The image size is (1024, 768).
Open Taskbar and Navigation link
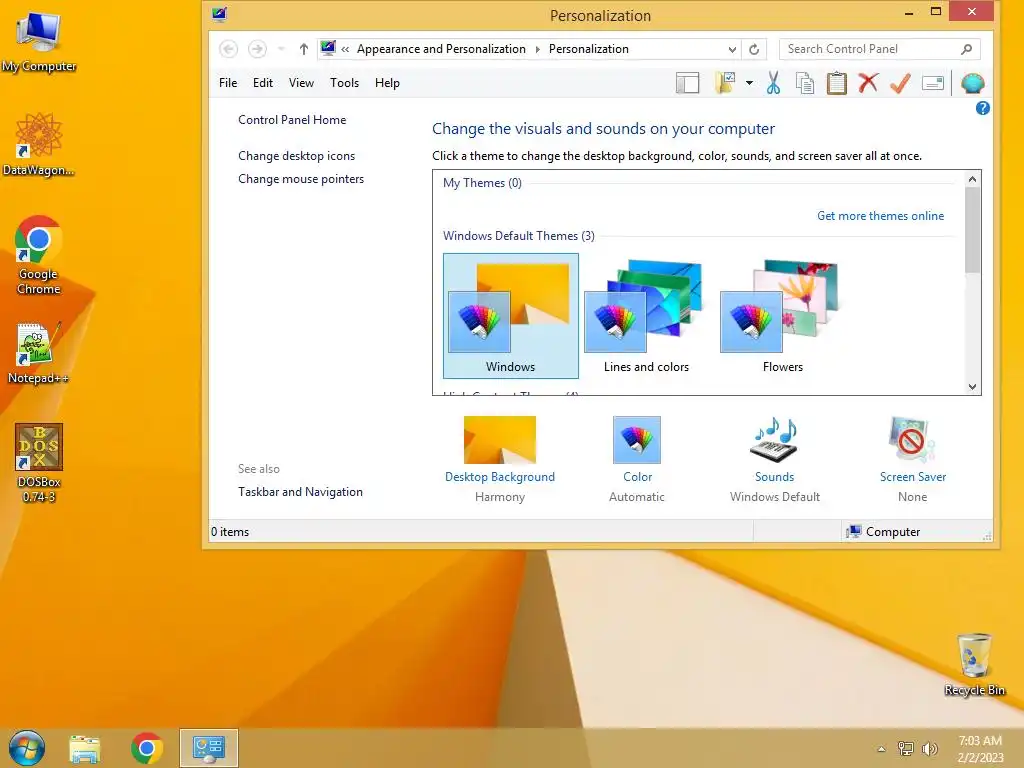coord(300,492)
